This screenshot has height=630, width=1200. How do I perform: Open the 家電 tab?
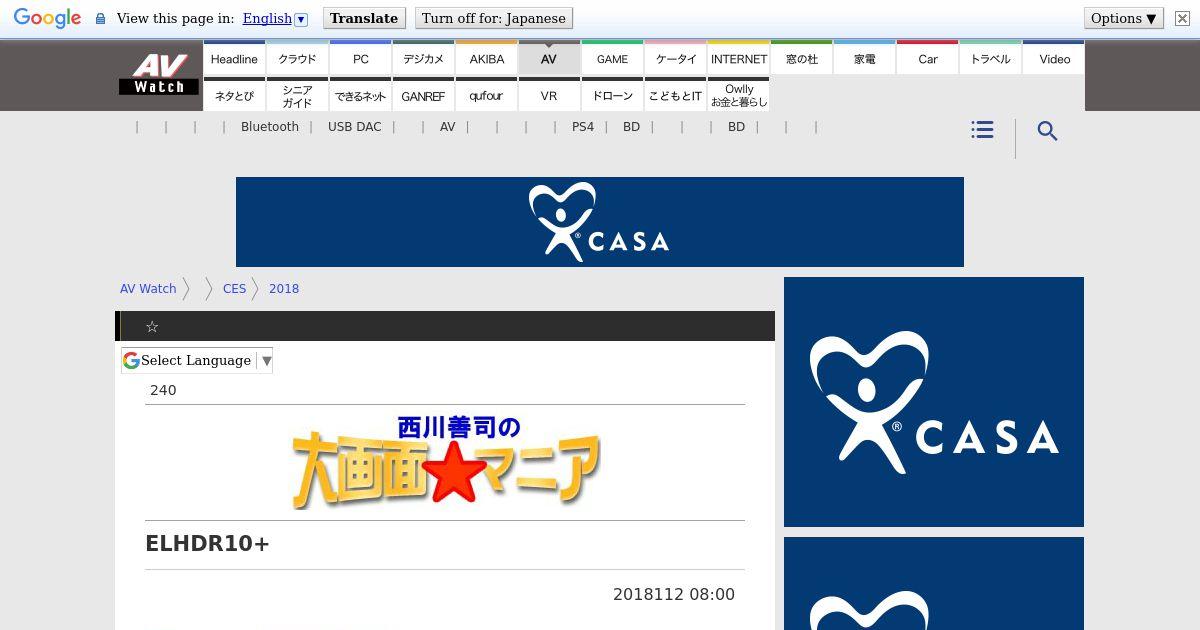[864, 58]
